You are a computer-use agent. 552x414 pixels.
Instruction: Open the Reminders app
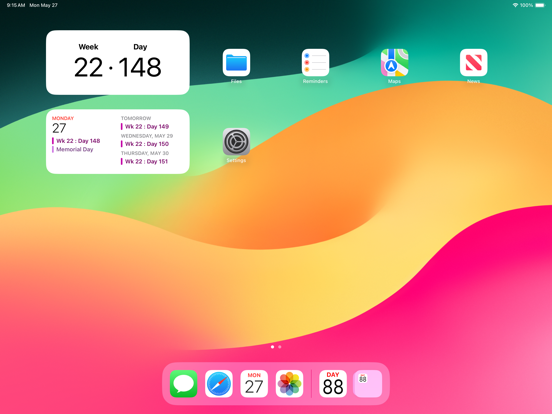(315, 63)
